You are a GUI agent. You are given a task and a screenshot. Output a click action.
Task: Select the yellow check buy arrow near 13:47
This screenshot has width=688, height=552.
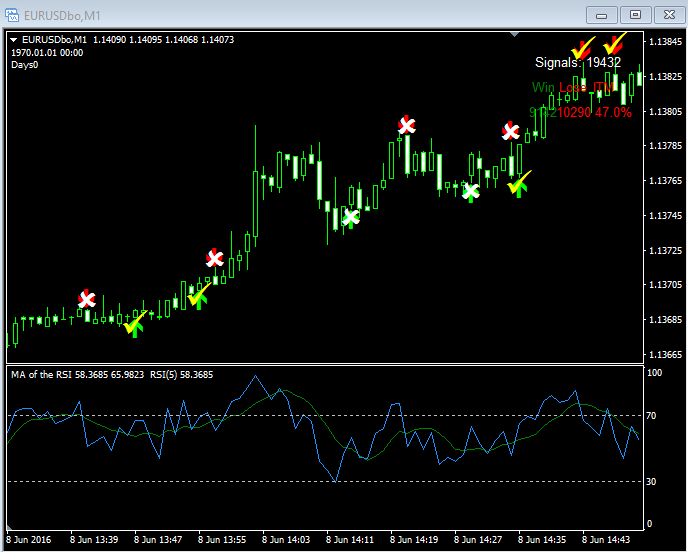tap(134, 325)
